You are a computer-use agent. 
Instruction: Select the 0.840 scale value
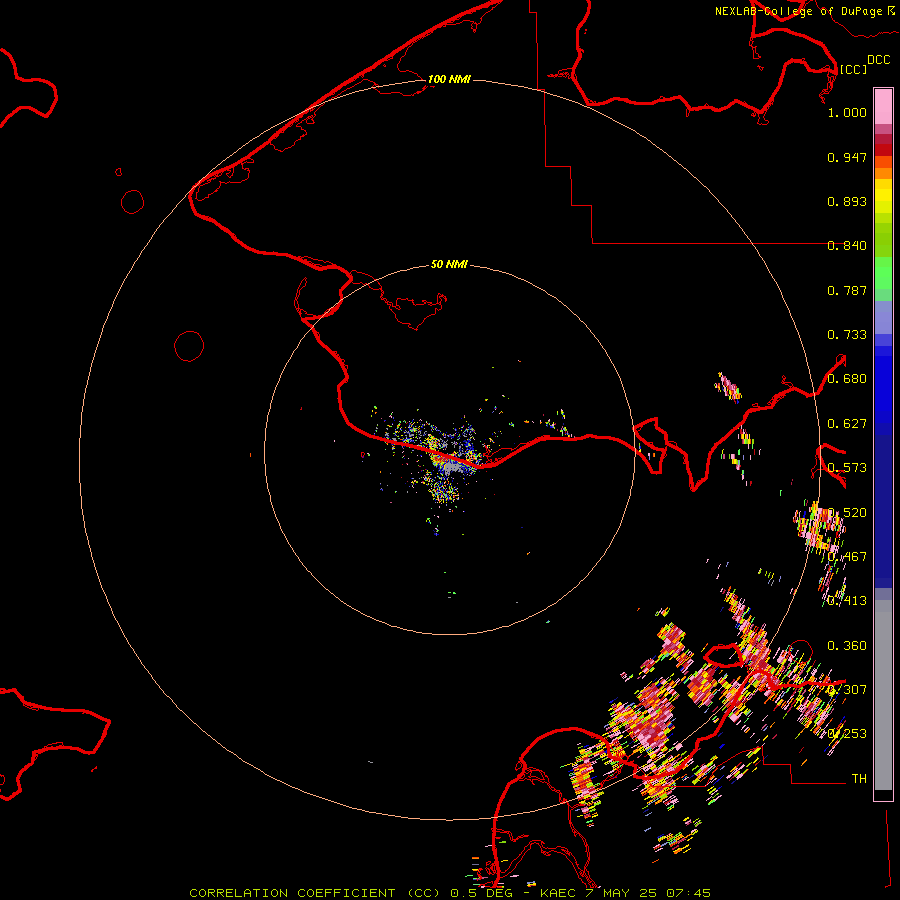point(847,246)
